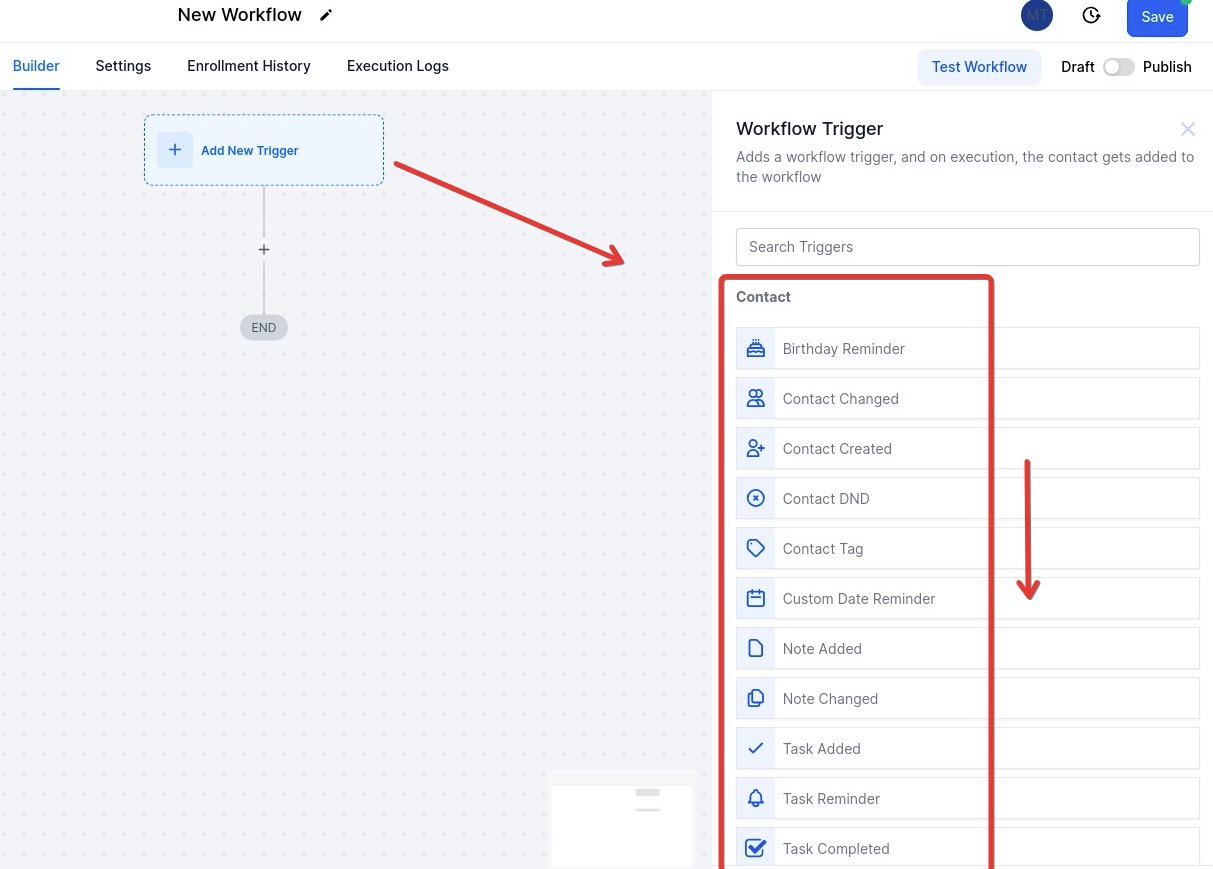Select the Task Reminder trigger
This screenshot has height=869, width=1213.
(967, 798)
